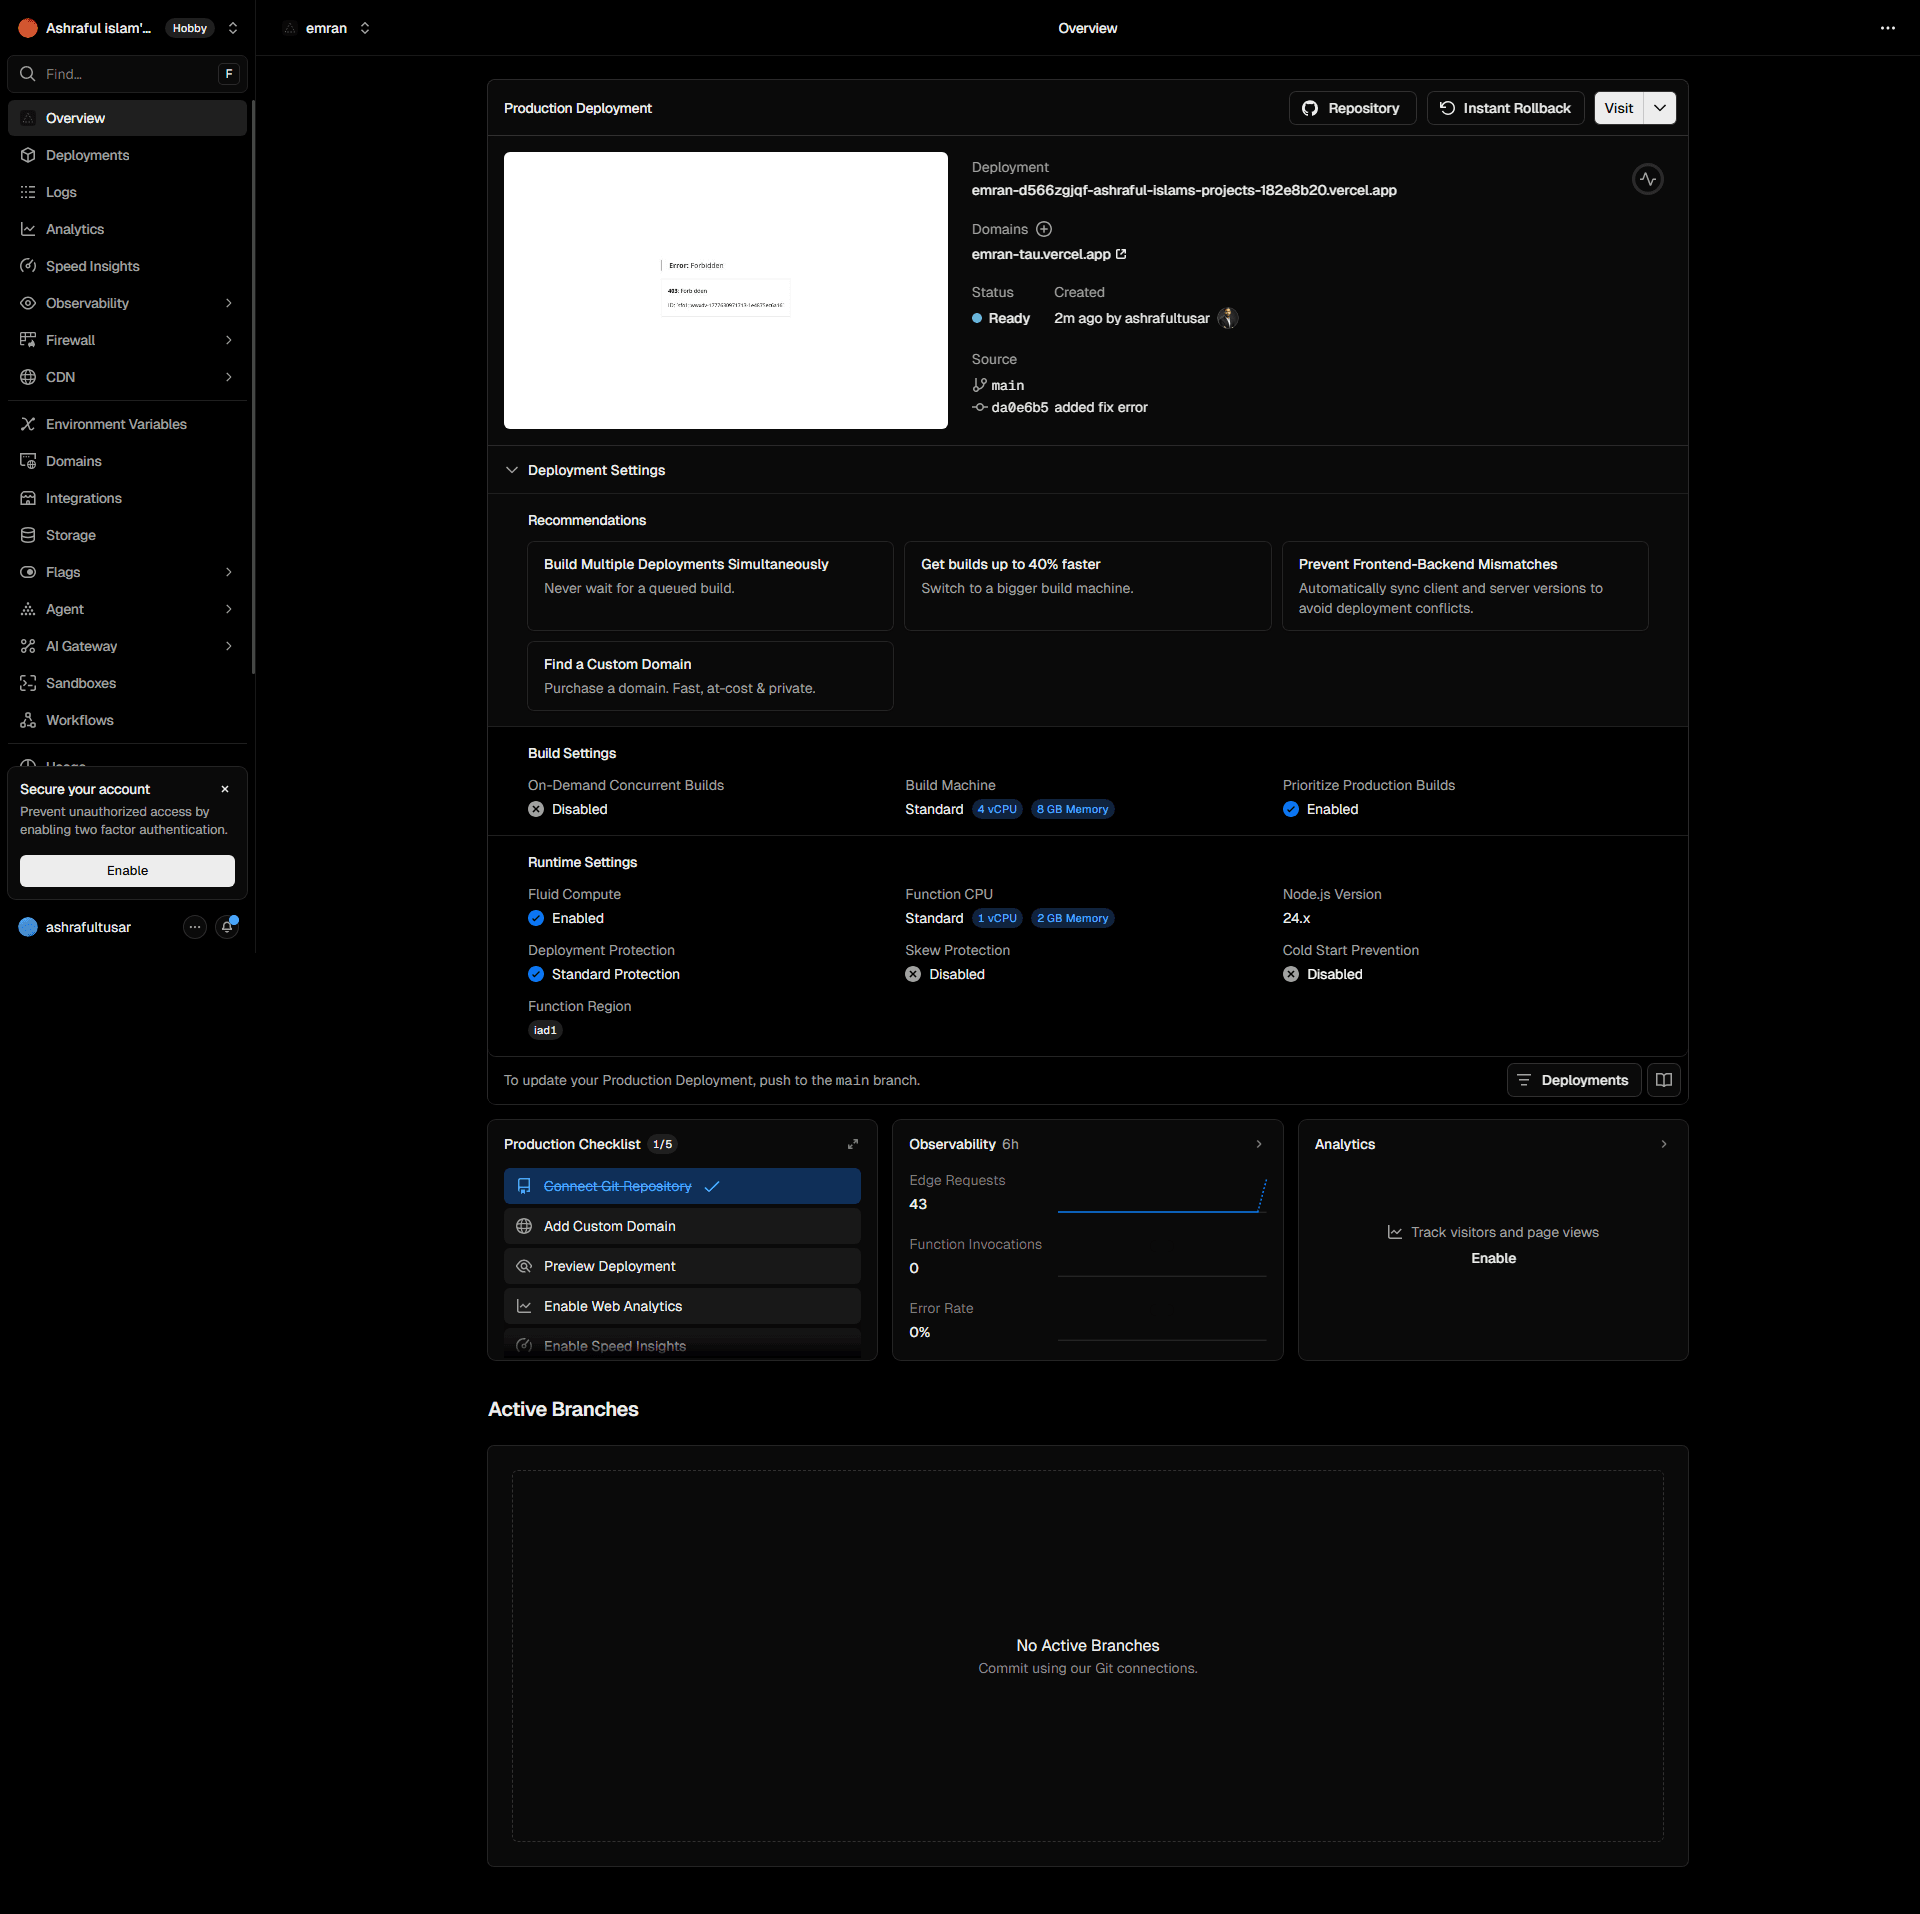The width and height of the screenshot is (1920, 1914).
Task: Select the Enable Web Analytics checklist item
Action: 682,1306
